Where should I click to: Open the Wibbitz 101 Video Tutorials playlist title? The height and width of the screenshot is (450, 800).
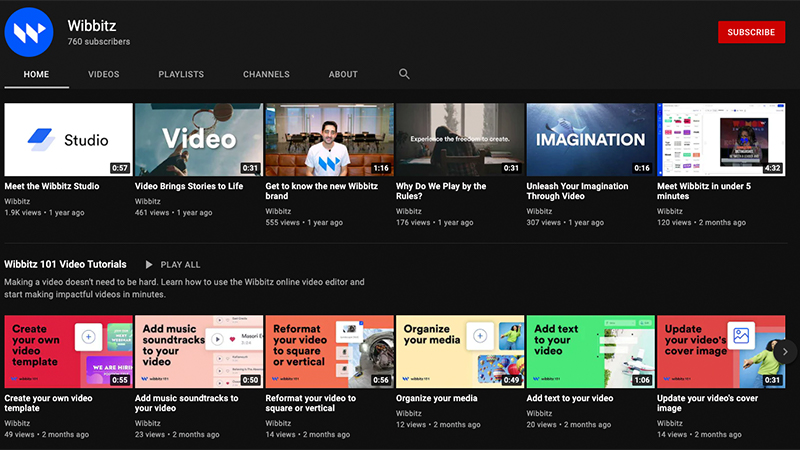[65, 264]
